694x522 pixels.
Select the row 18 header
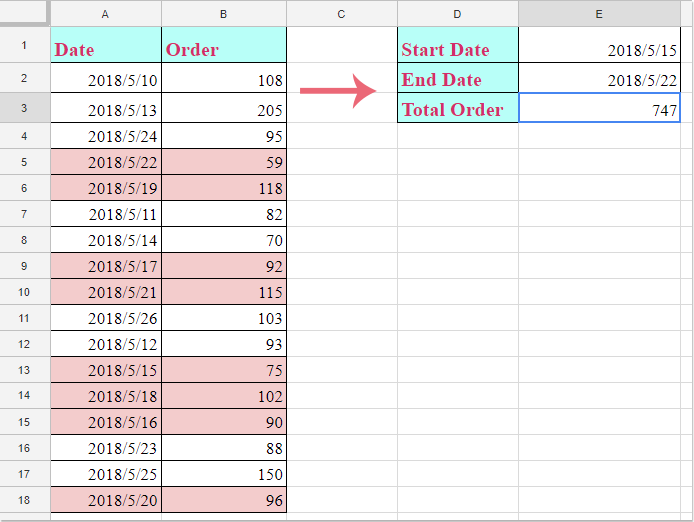point(25,499)
